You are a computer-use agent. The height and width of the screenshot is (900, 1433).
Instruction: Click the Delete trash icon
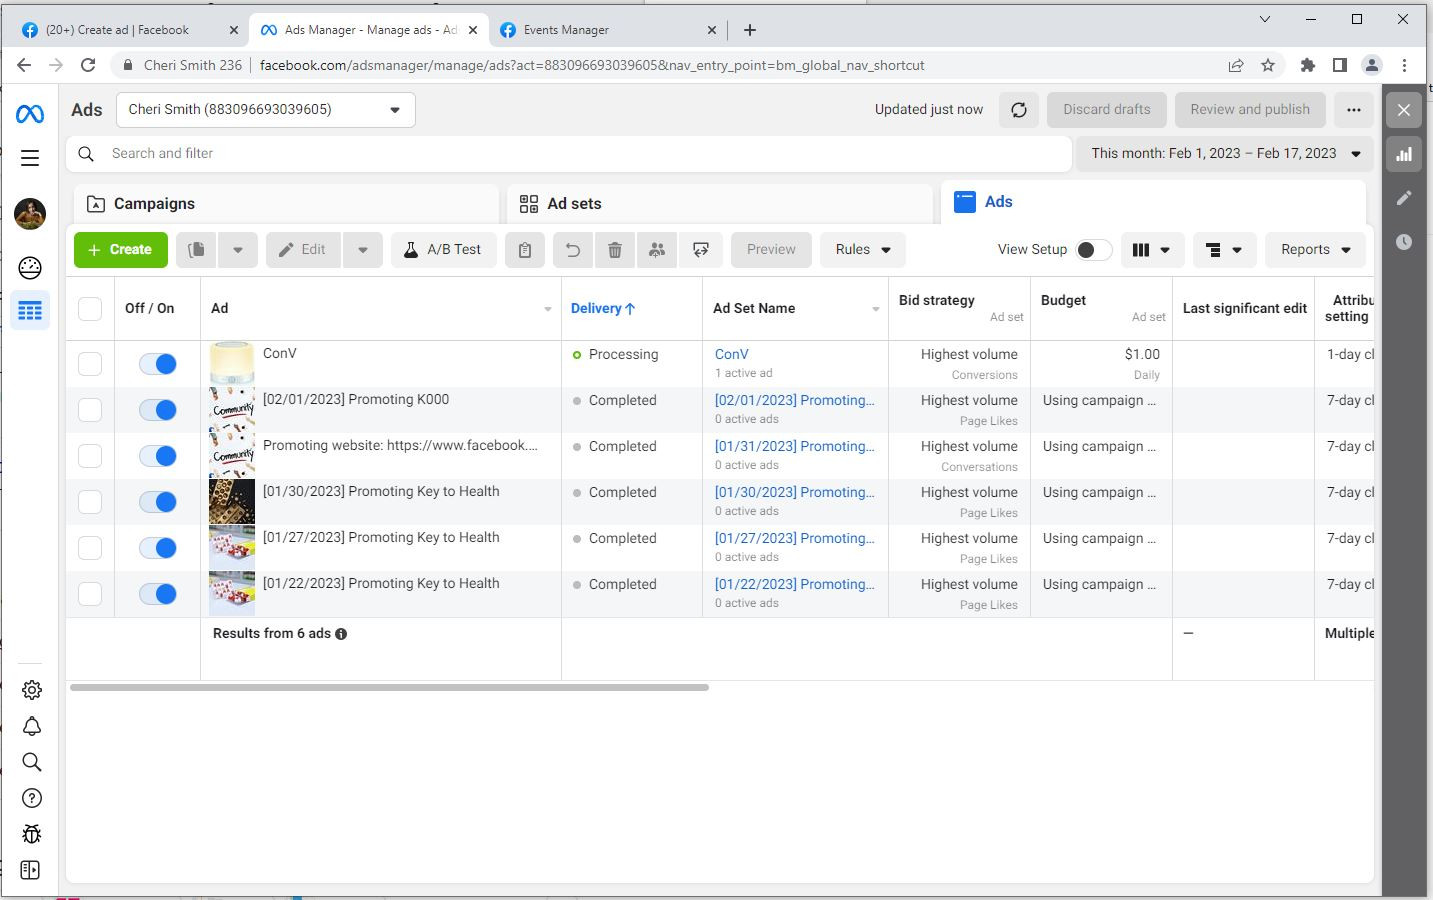[615, 250]
